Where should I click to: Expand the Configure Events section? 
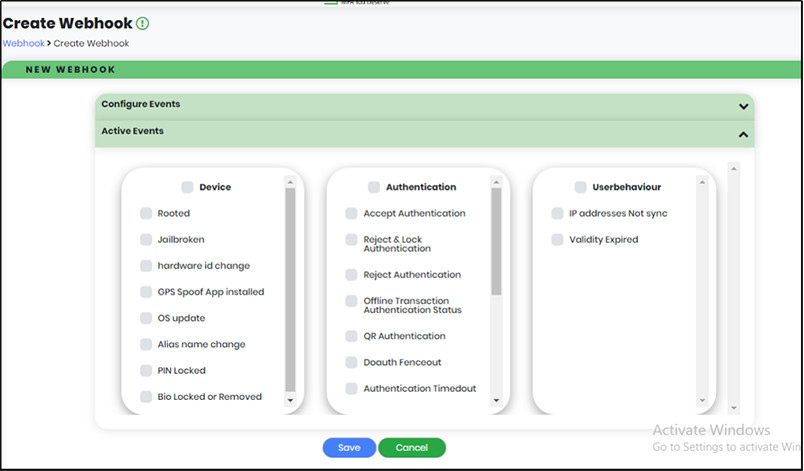click(x=743, y=107)
